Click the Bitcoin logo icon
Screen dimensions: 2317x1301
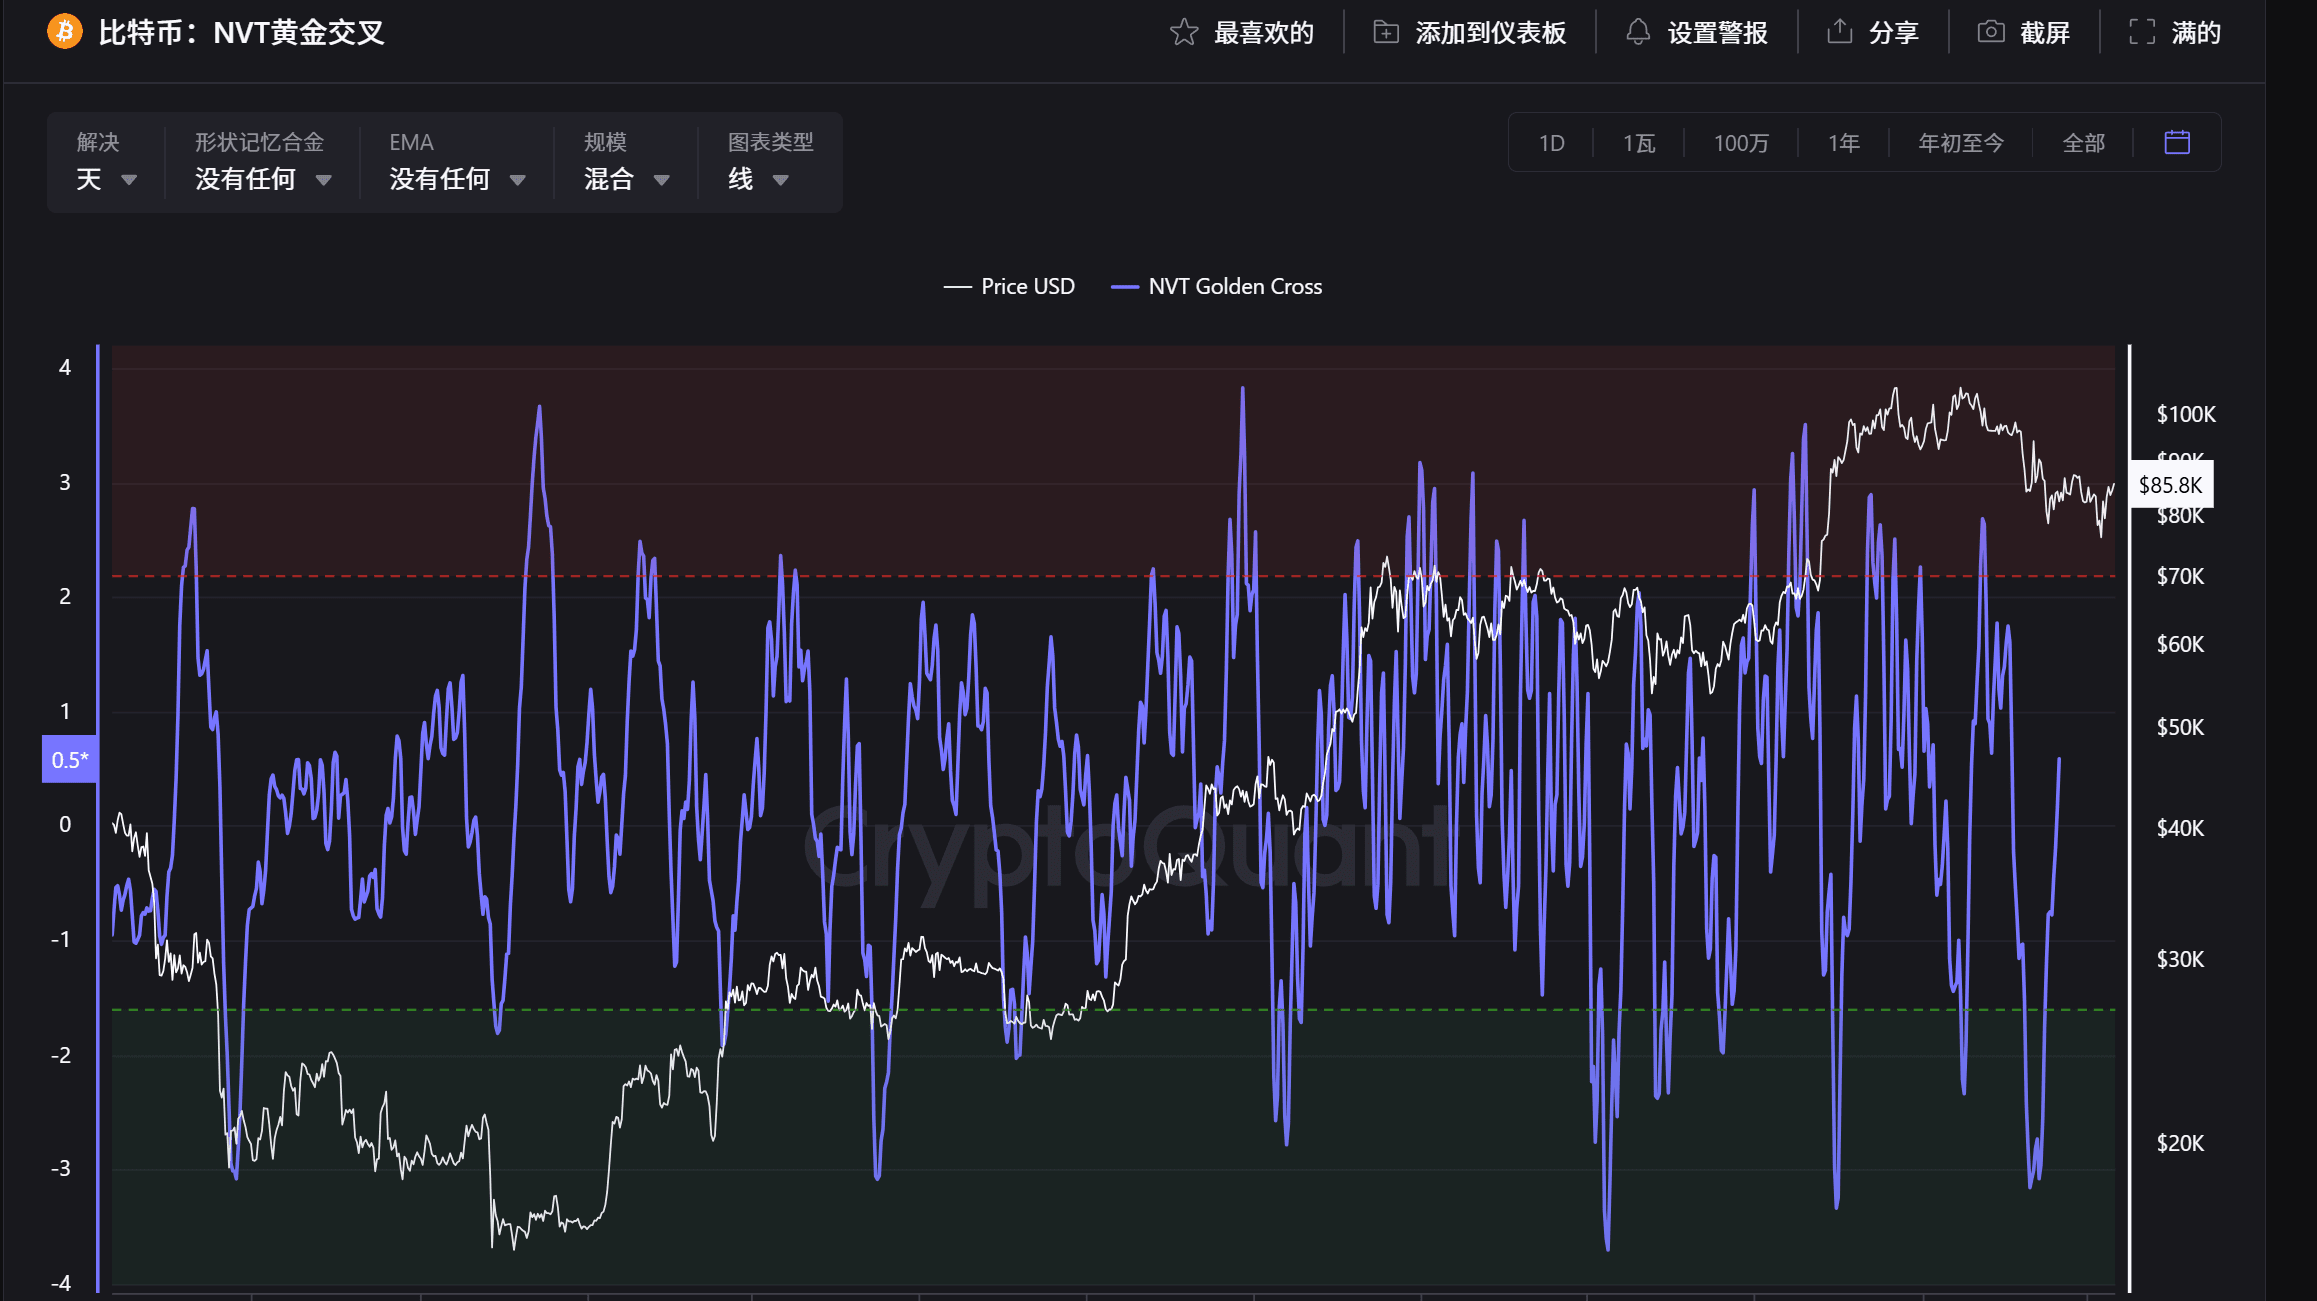tap(65, 32)
